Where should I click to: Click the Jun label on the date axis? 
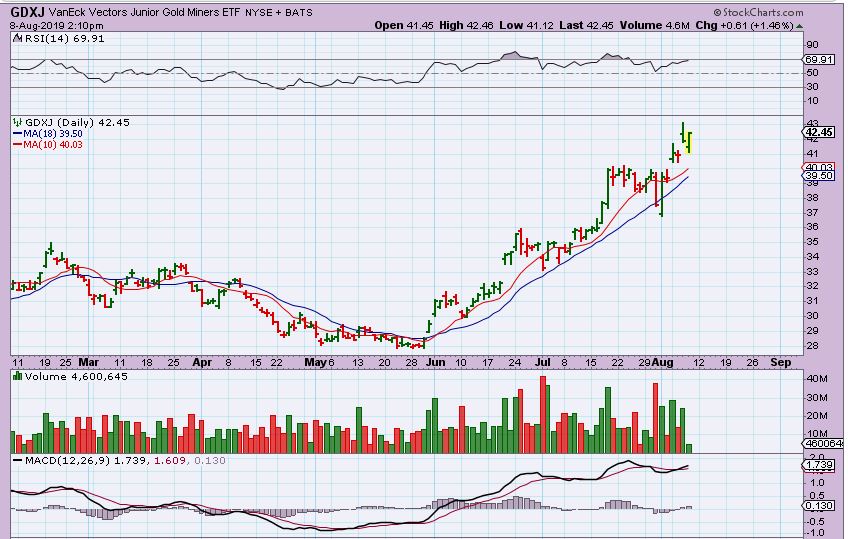tap(435, 362)
